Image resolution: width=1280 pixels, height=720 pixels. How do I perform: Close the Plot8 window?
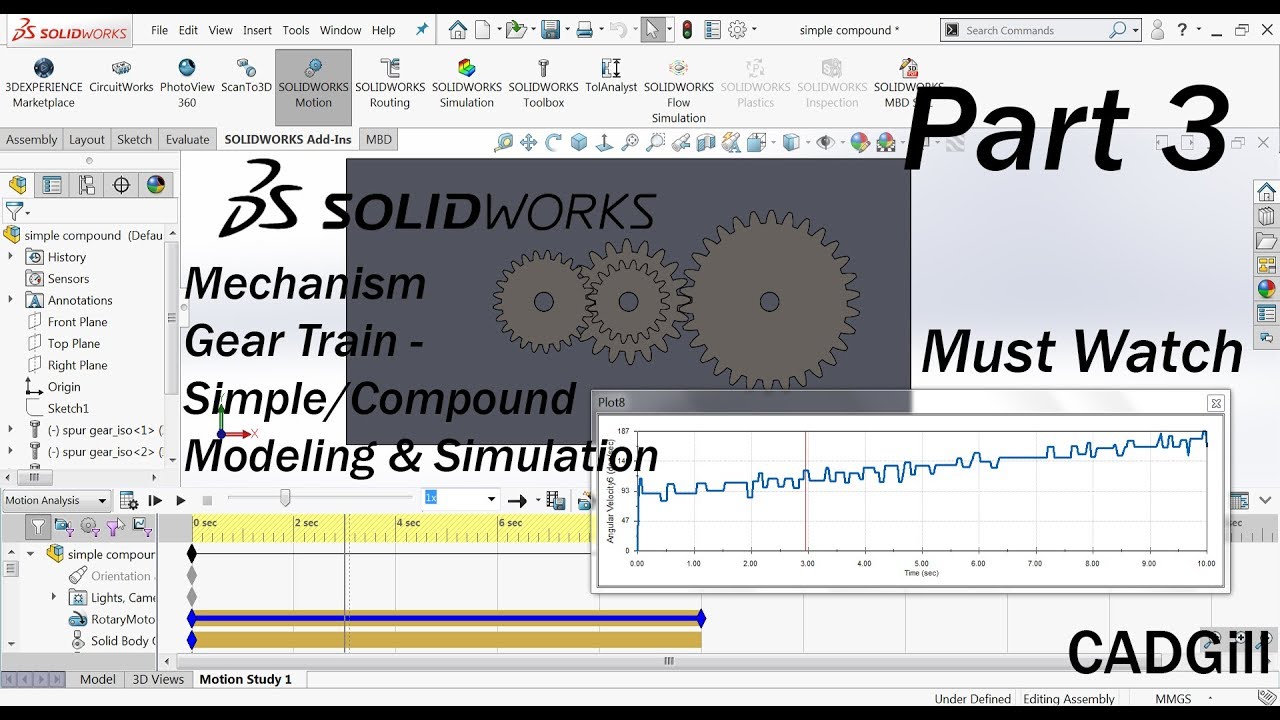(x=1216, y=403)
